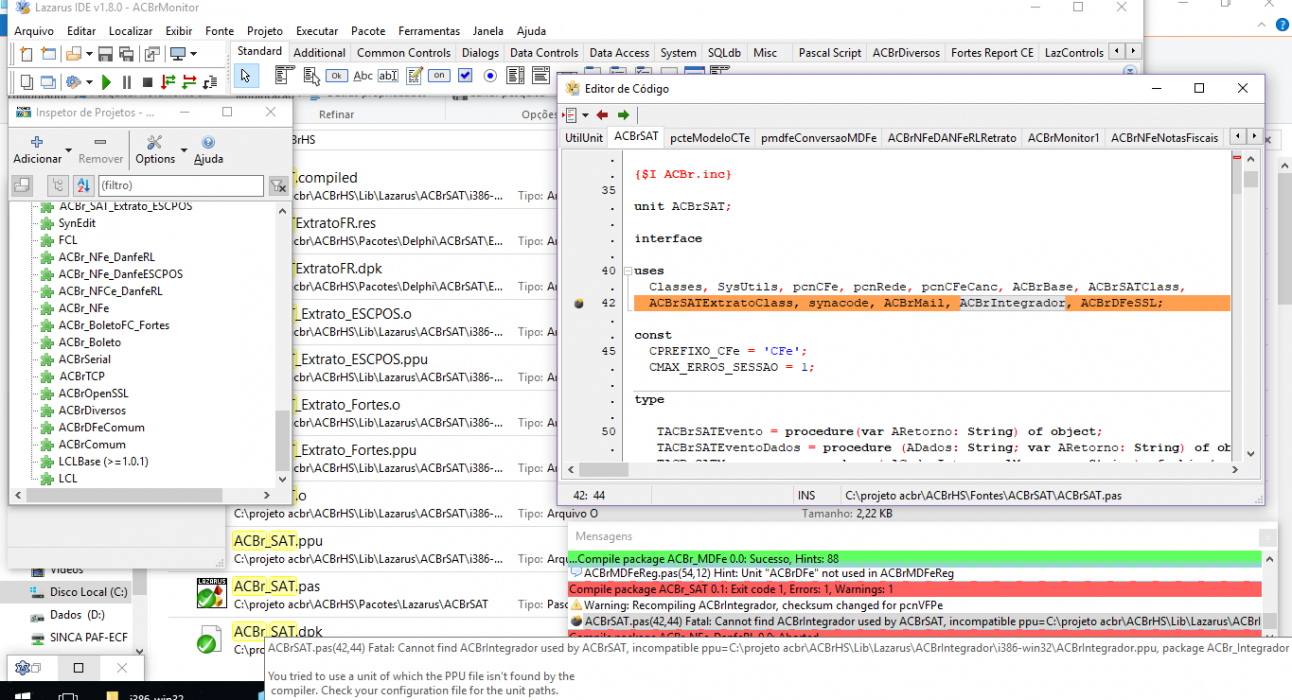Select the arrow selection tool in the palette
Viewport: 1292px width, 700px height.
[x=246, y=76]
